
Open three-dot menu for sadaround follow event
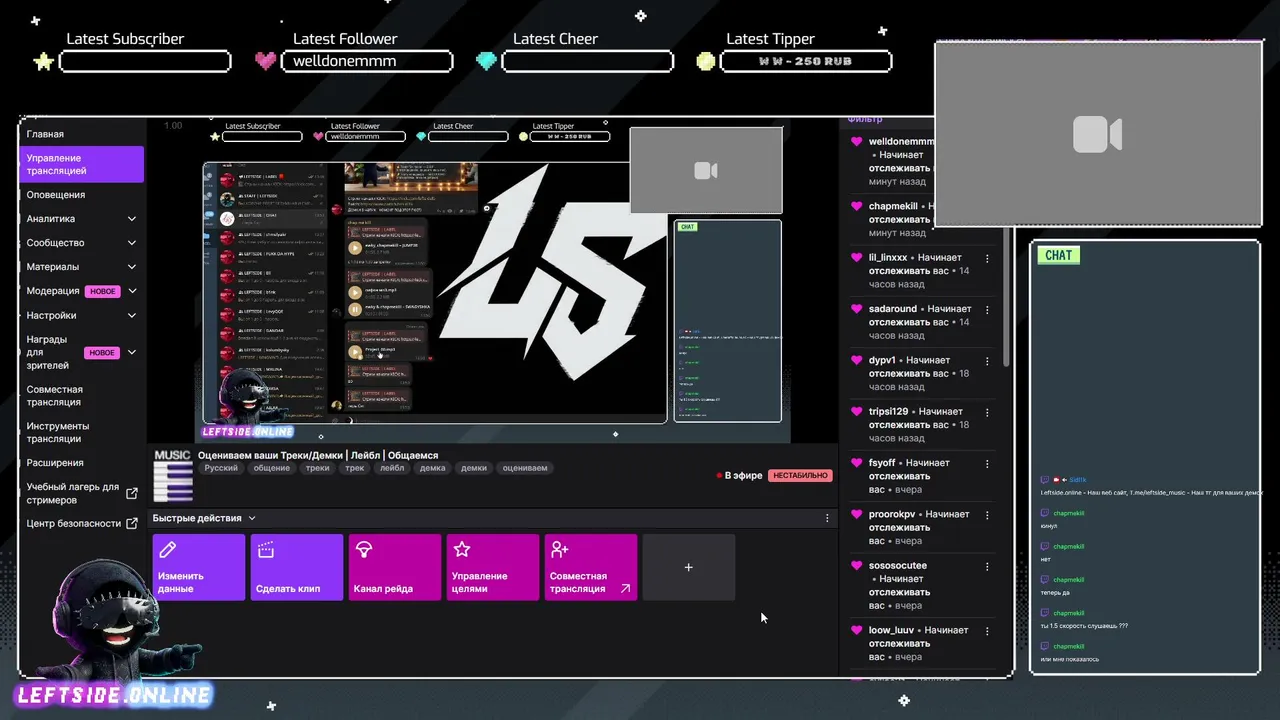click(987, 309)
